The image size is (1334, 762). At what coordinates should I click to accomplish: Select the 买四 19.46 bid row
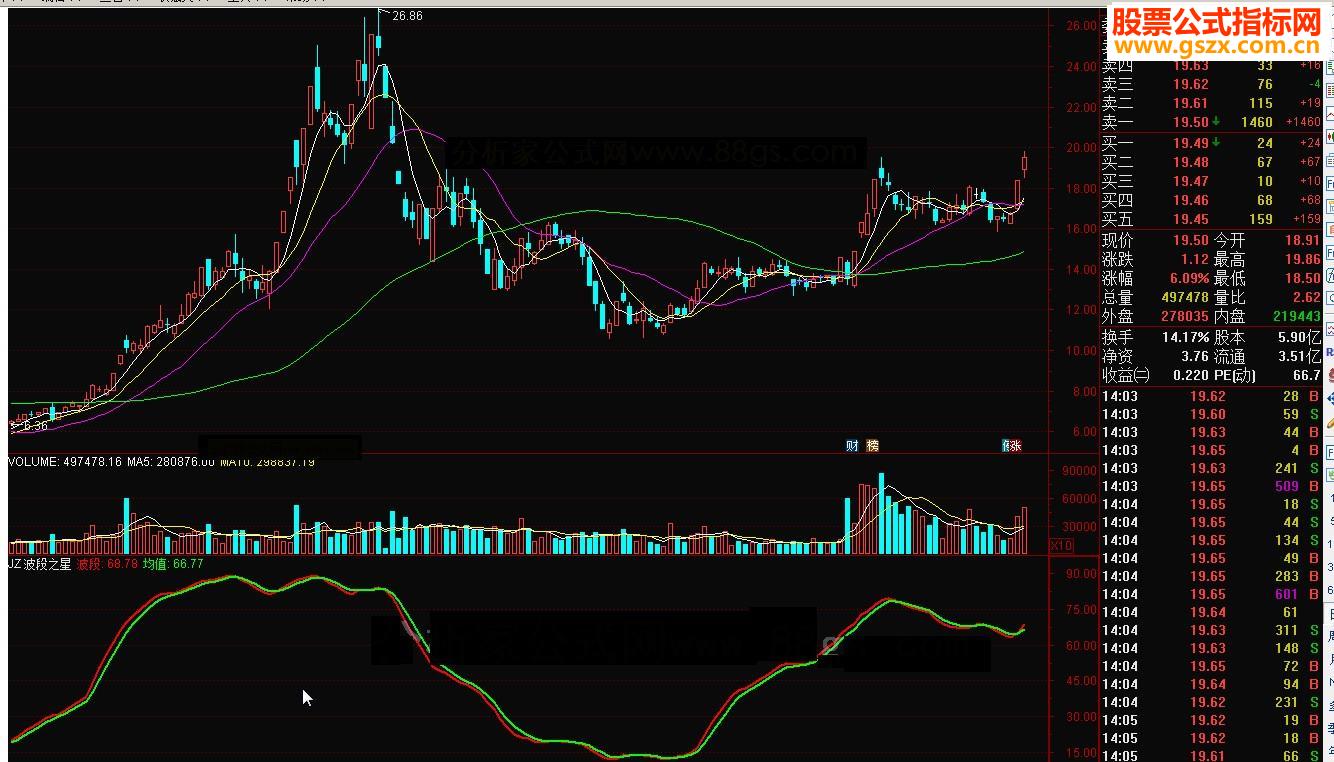coord(1210,200)
